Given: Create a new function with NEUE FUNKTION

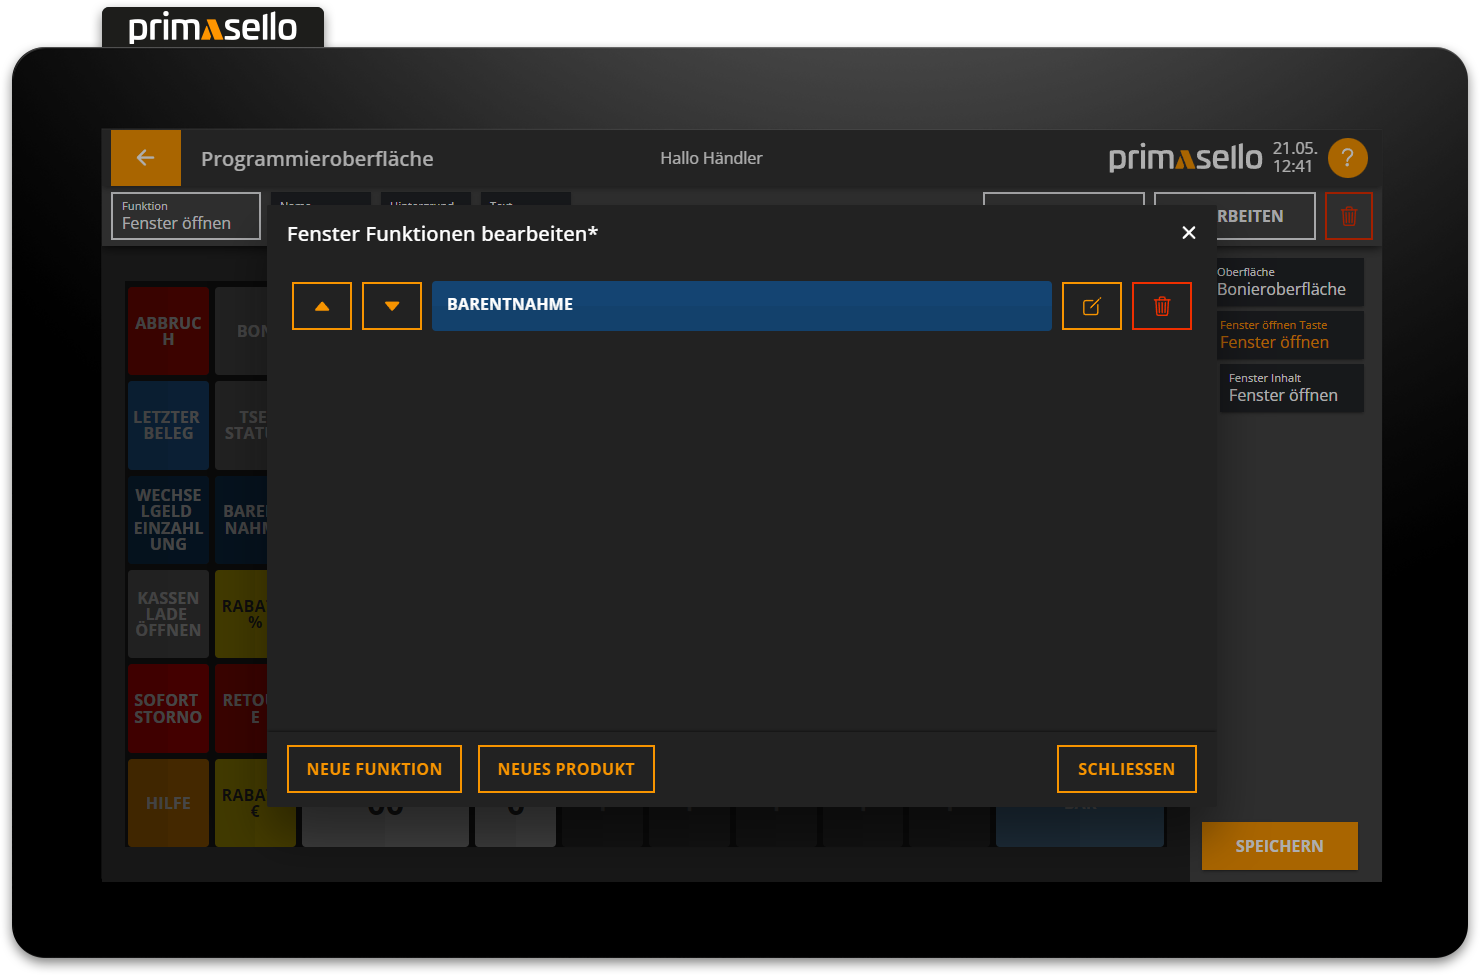Looking at the screenshot, I should 374,769.
